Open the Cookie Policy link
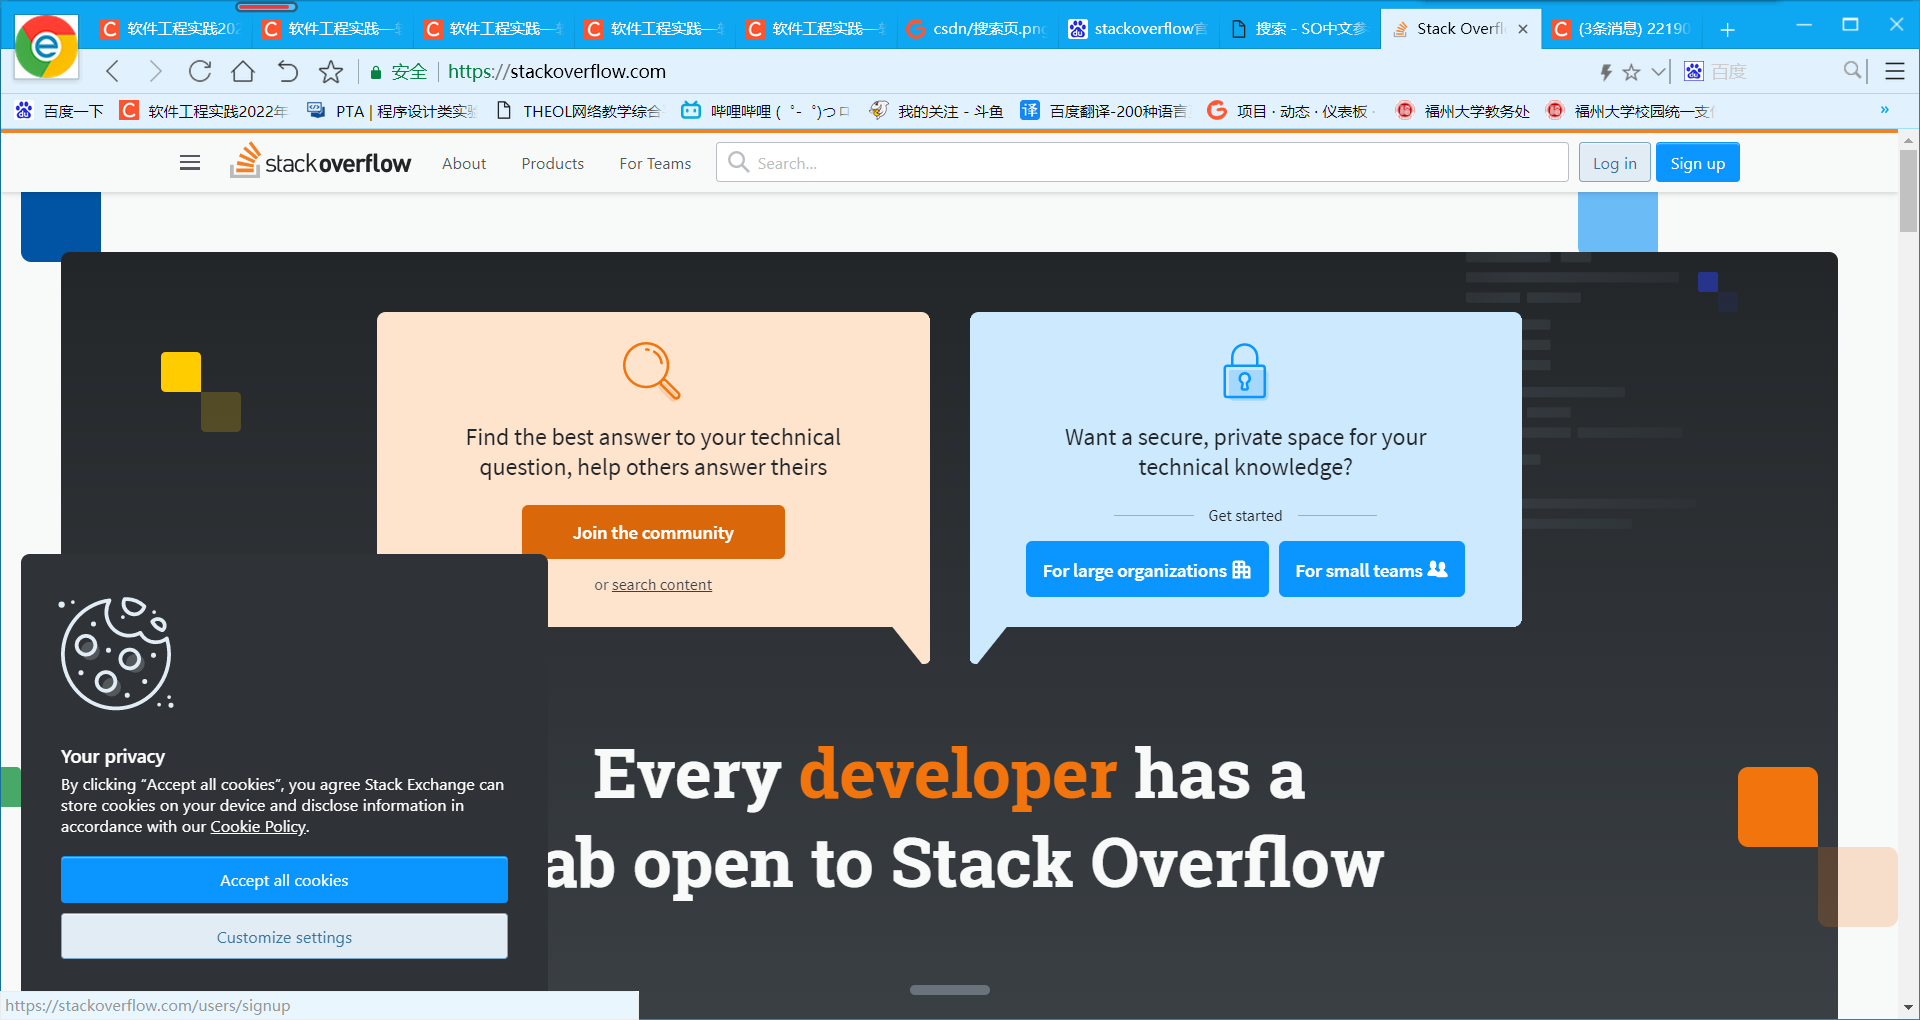Viewport: 1920px width, 1020px height. coord(258,826)
